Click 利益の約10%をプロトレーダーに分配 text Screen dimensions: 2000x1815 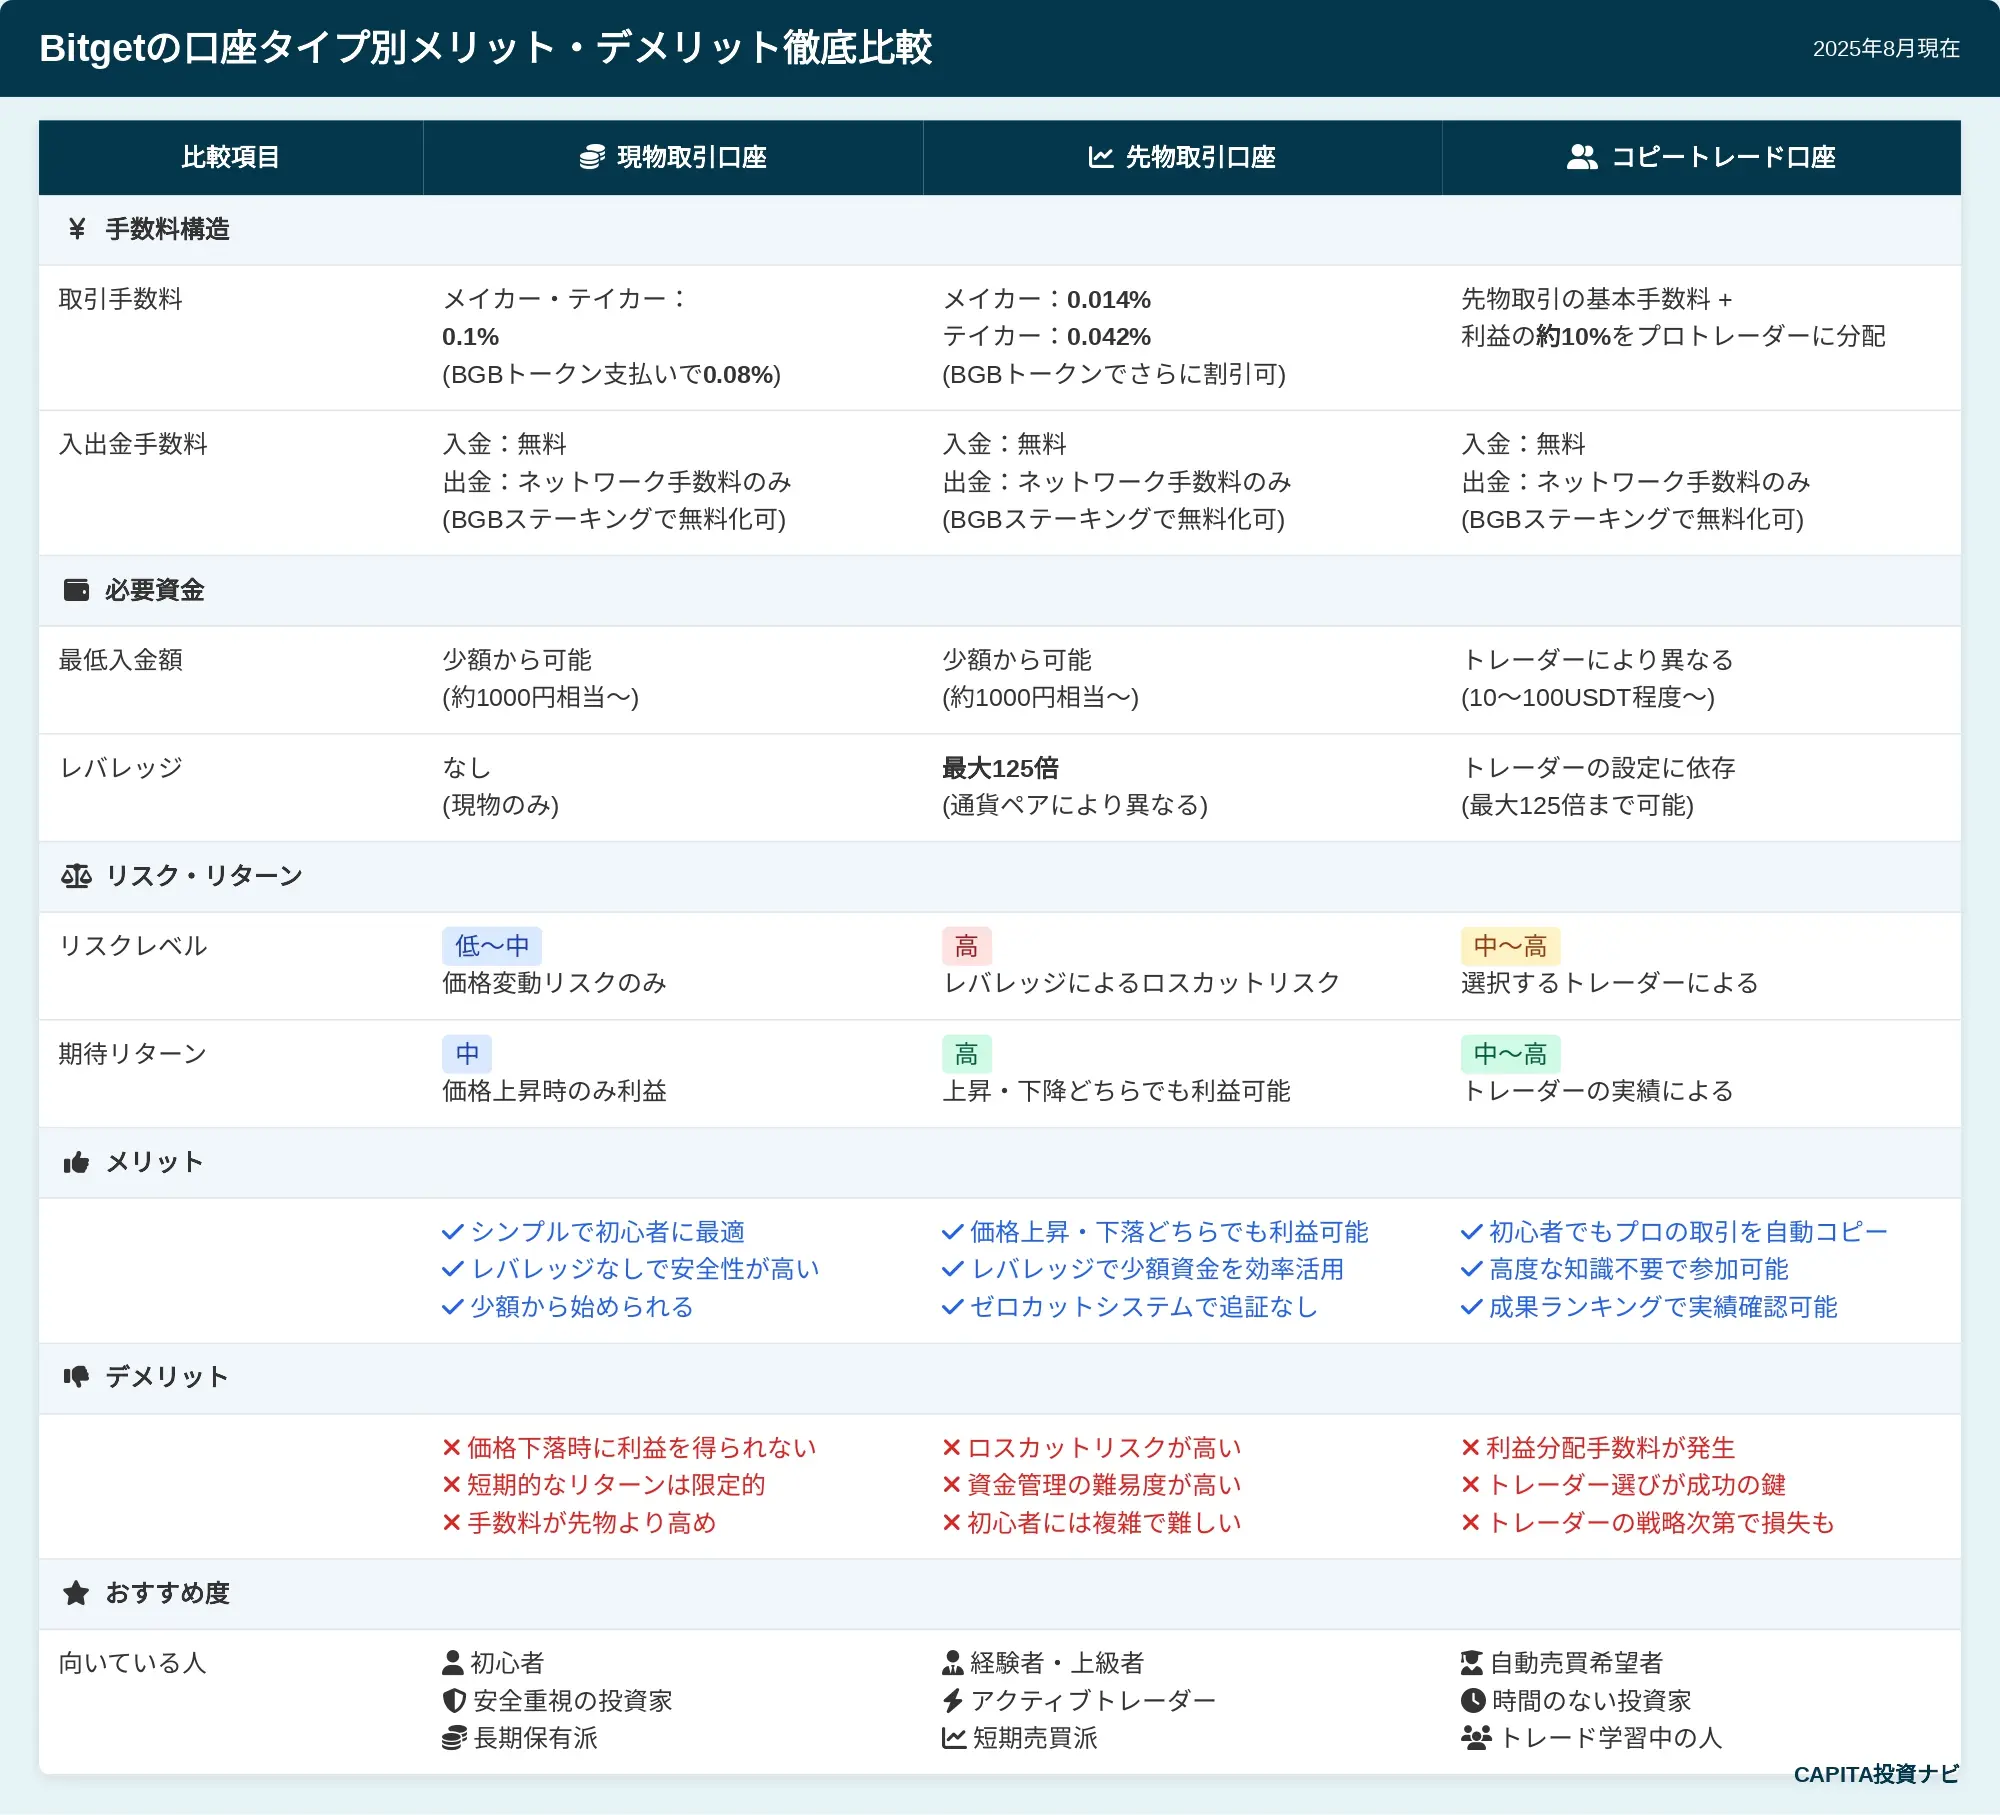click(x=1673, y=337)
